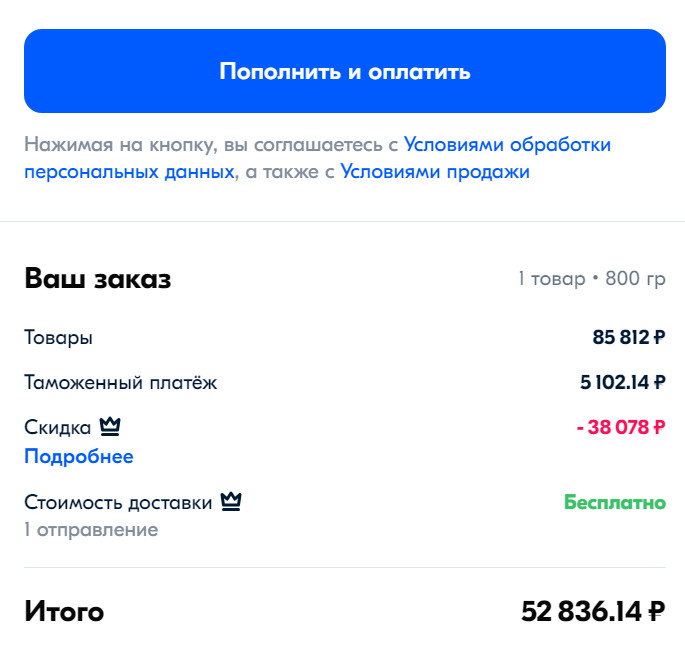Click the goods price 85 812 ₽
The width and height of the screenshot is (685, 657).
pos(628,338)
